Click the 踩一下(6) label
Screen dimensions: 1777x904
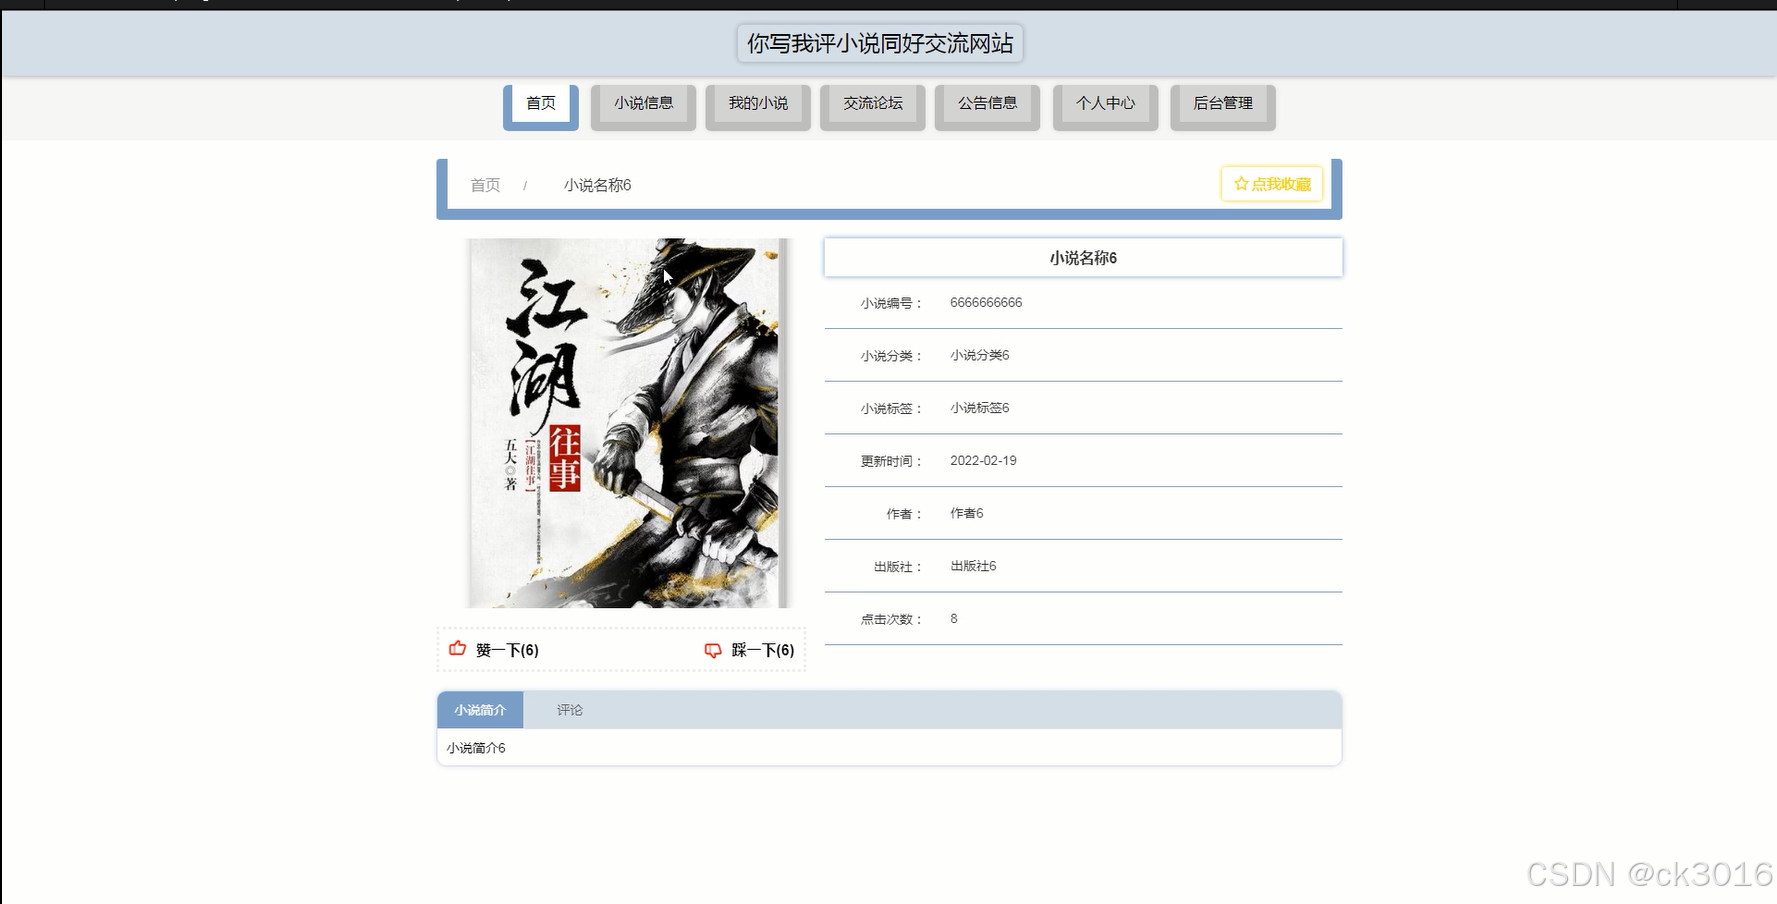[763, 650]
